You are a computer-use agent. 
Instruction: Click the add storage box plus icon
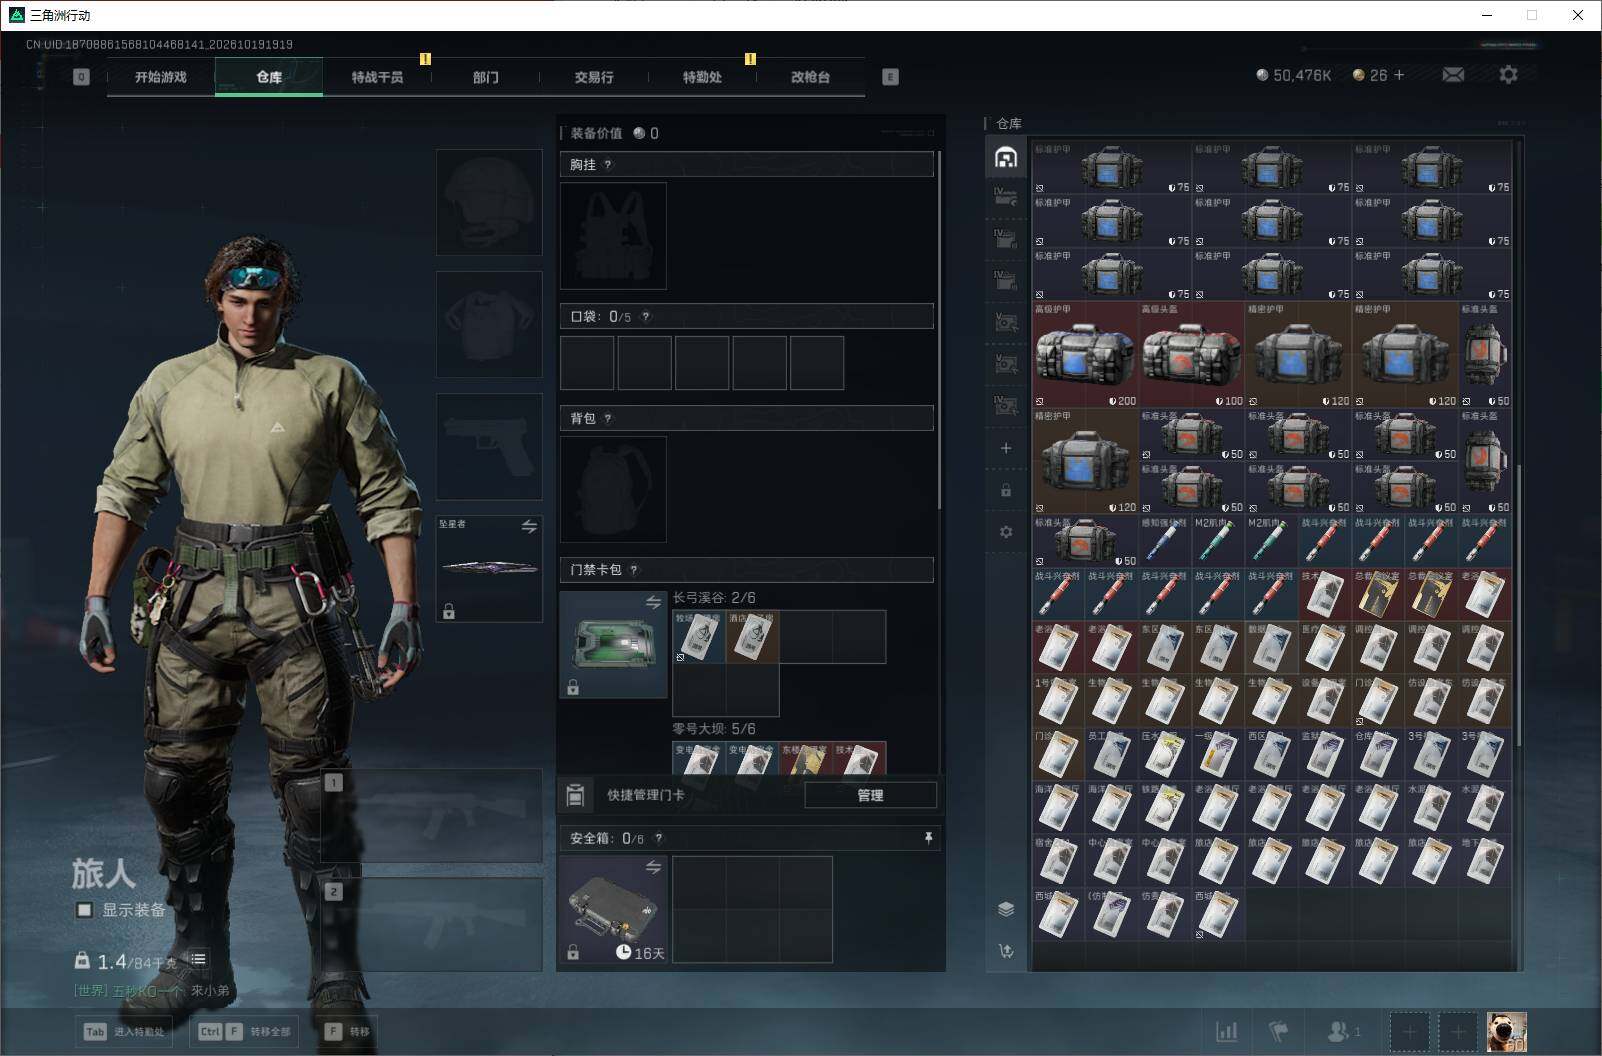click(x=1006, y=448)
